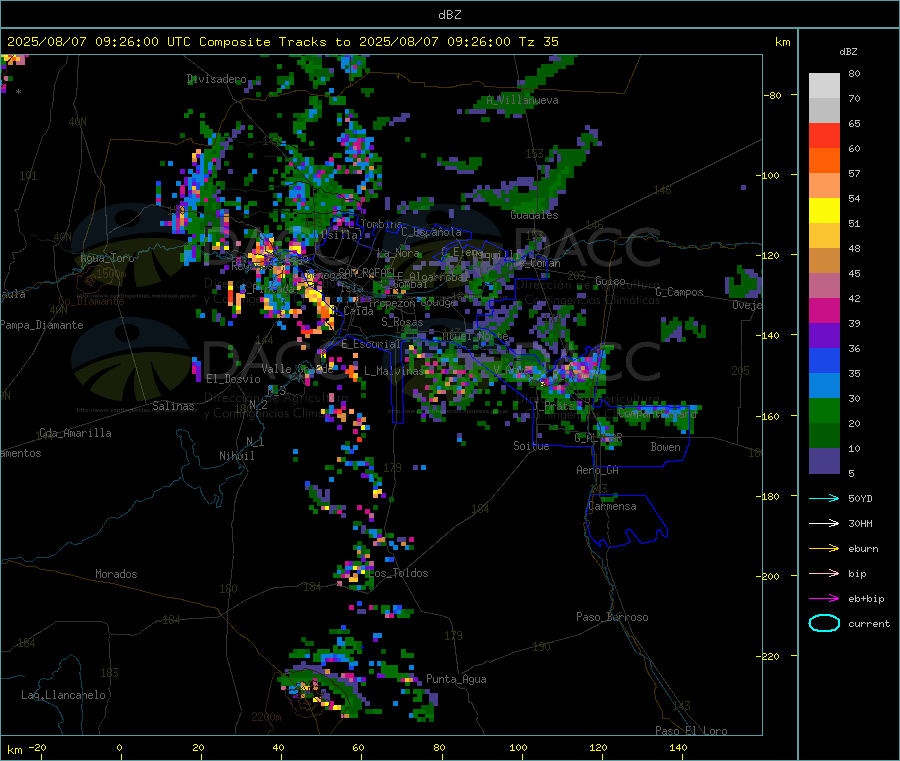Click the 'Divisadero' map label

click(216, 79)
